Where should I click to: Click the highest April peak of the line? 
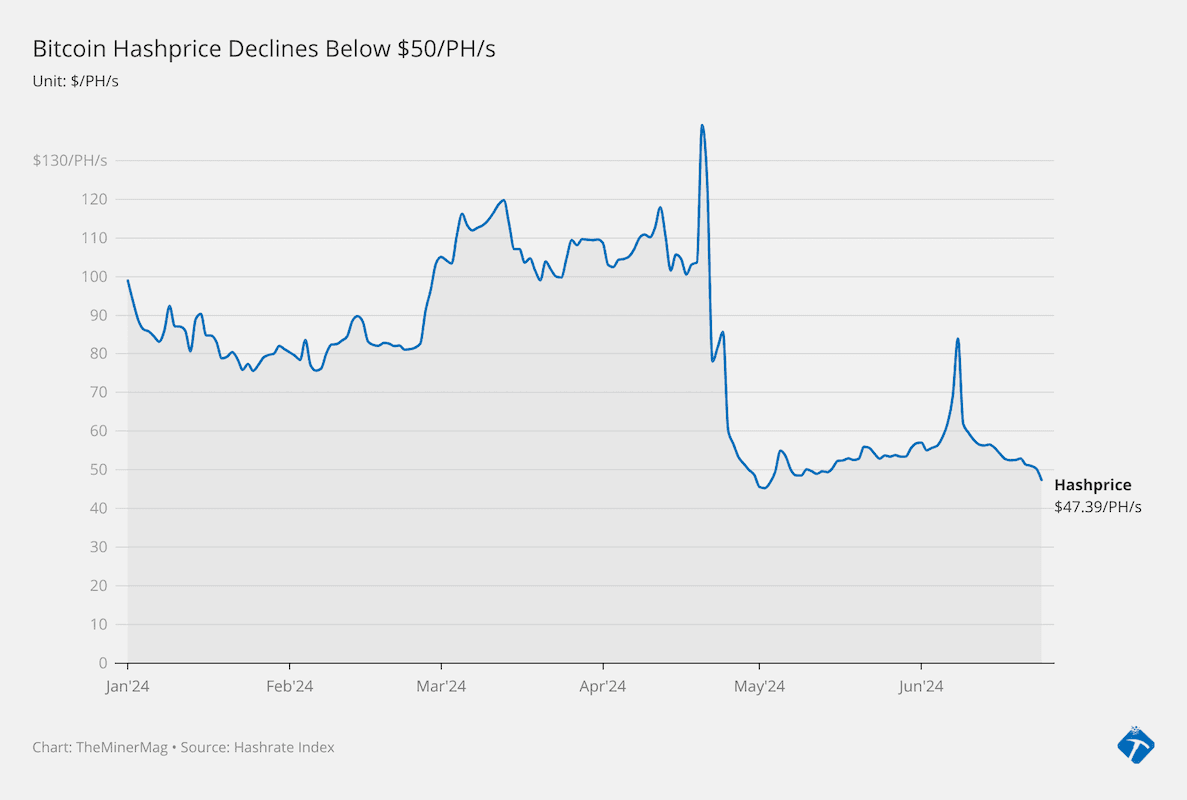point(702,125)
